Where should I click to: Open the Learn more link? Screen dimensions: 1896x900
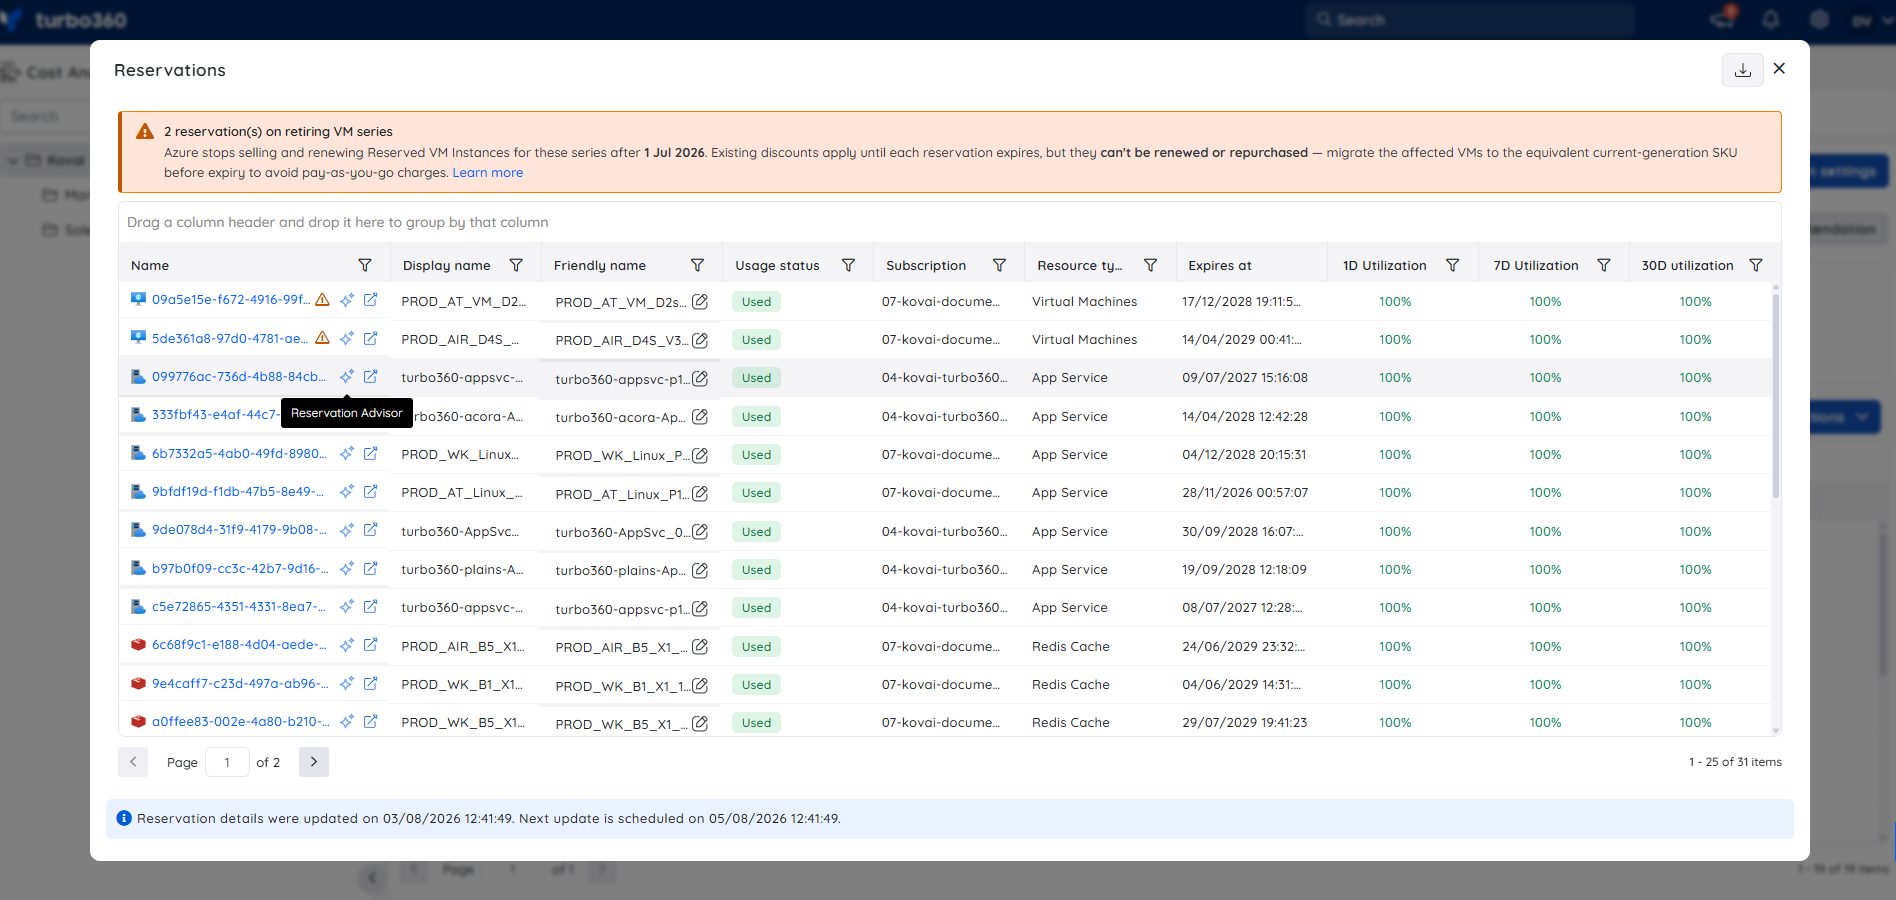487,173
